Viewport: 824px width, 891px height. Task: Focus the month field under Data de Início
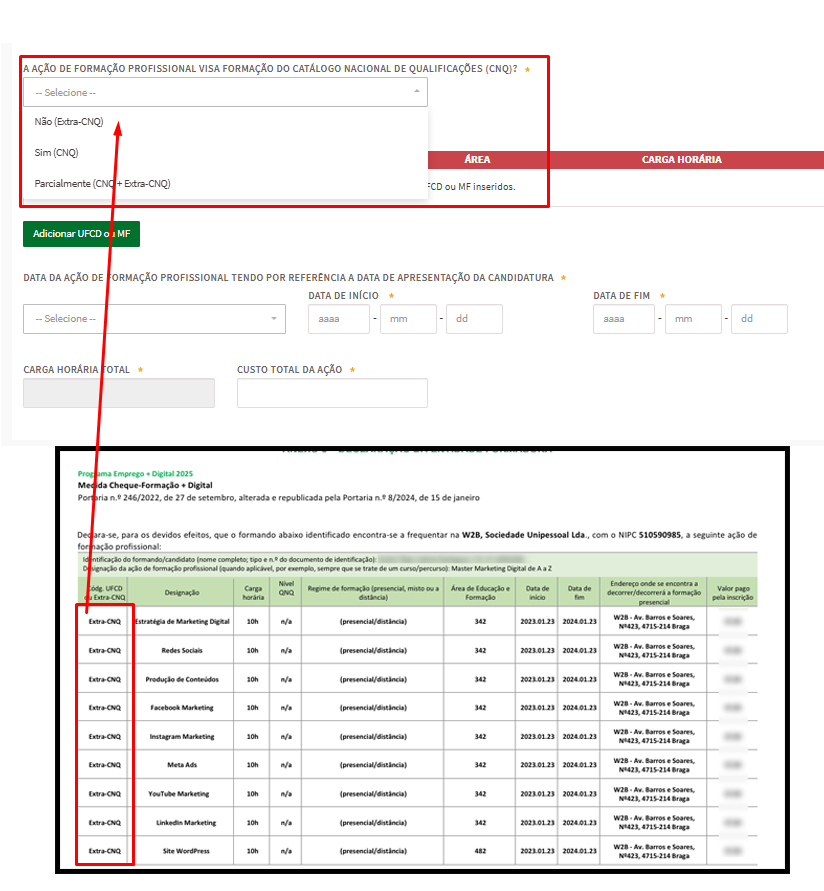407,319
